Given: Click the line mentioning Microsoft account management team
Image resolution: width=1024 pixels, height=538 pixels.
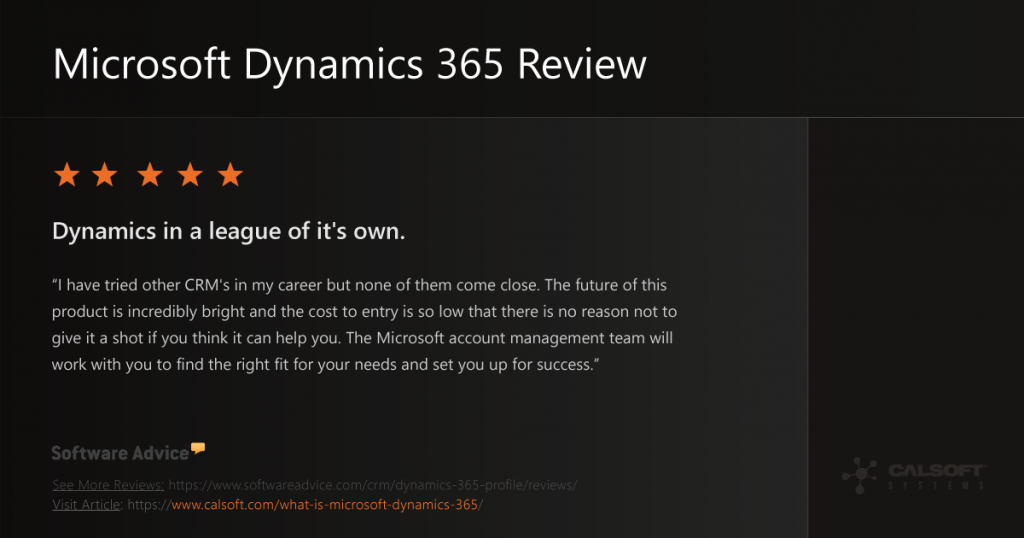Looking at the screenshot, I should (362, 338).
